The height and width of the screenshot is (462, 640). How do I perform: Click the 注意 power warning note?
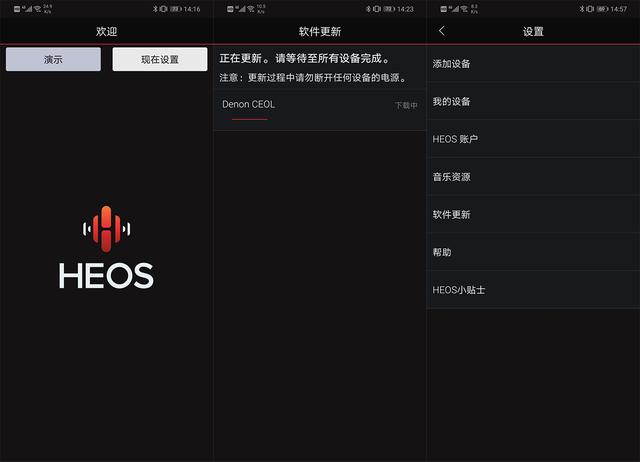click(313, 78)
